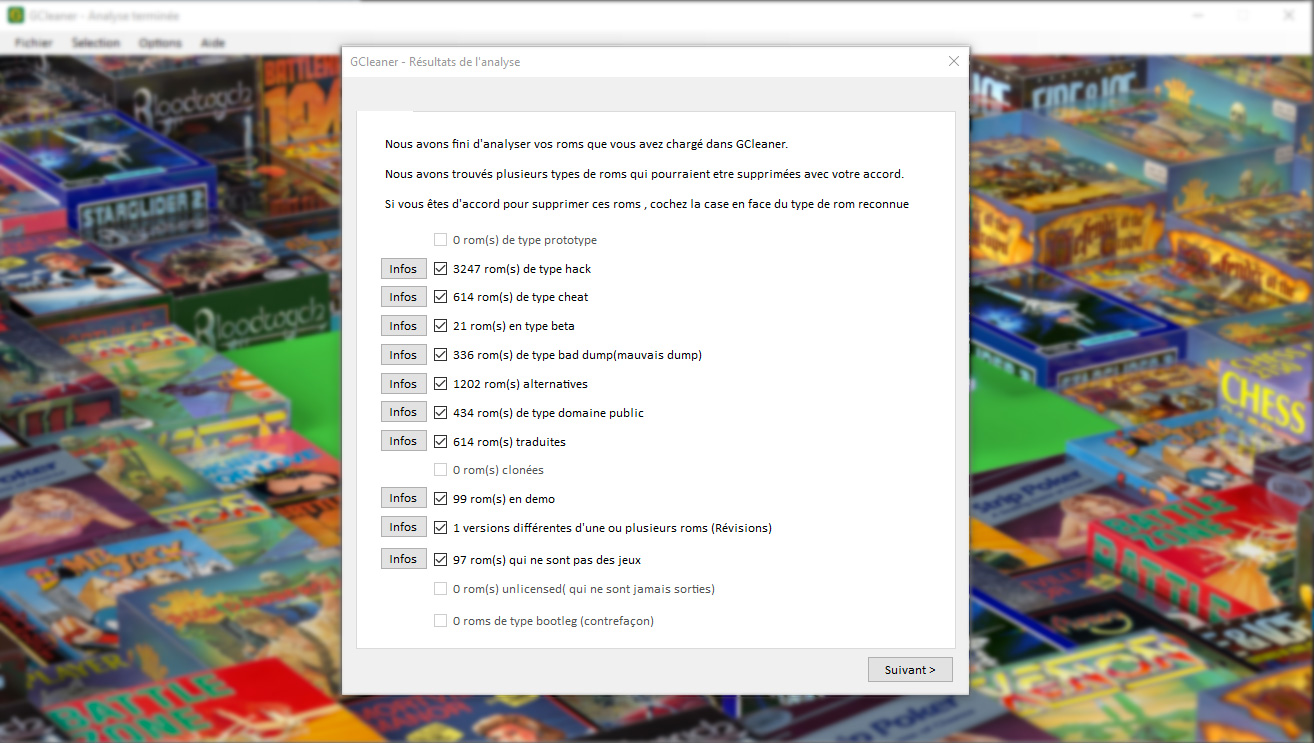Image resolution: width=1314 pixels, height=743 pixels.
Task: Open Infos for cheat type roms
Action: (x=404, y=297)
